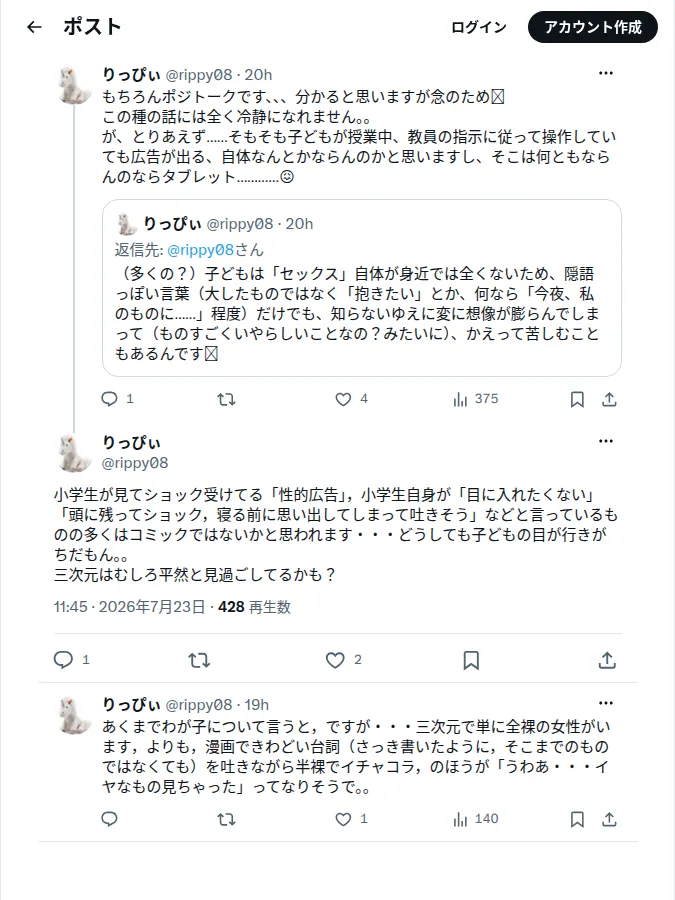Viewport: 675px width, 900px height.
Task: View analytics showing 140 views on reply
Action: tap(475, 819)
